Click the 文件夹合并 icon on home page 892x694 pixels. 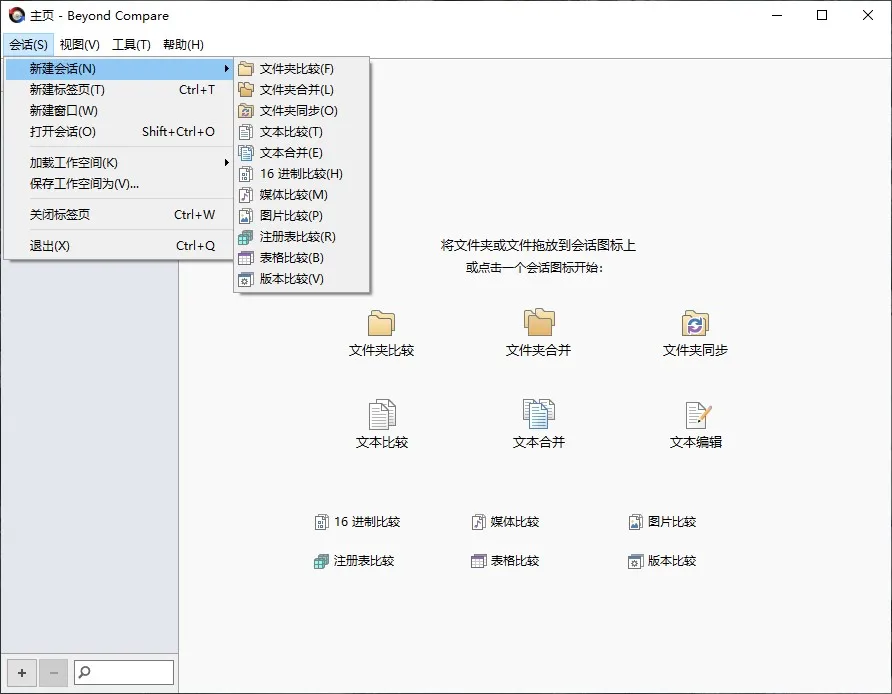(x=539, y=322)
